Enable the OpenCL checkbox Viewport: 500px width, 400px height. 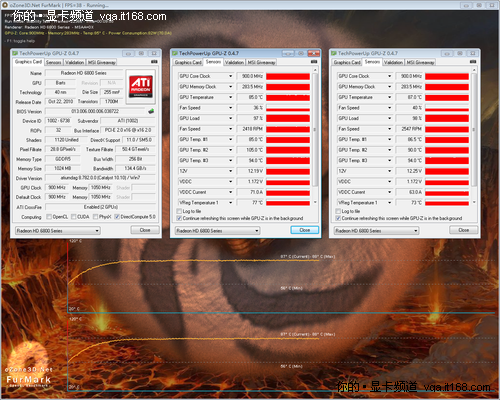(x=49, y=217)
